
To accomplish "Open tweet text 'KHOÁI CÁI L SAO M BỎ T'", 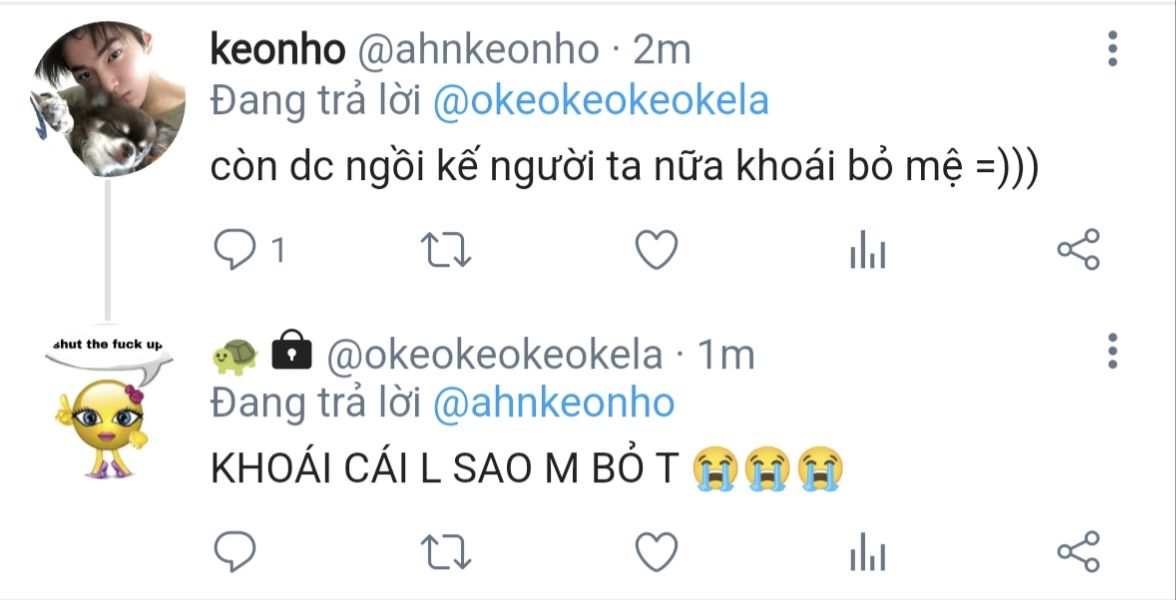I will pyautogui.click(x=445, y=470).
